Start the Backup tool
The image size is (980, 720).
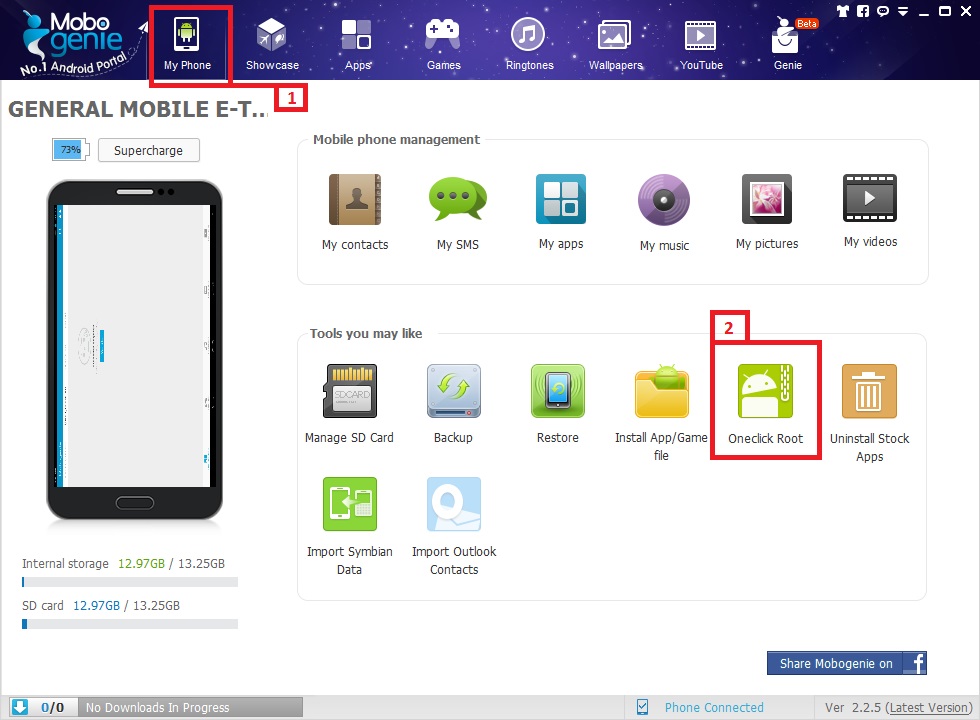tap(453, 392)
